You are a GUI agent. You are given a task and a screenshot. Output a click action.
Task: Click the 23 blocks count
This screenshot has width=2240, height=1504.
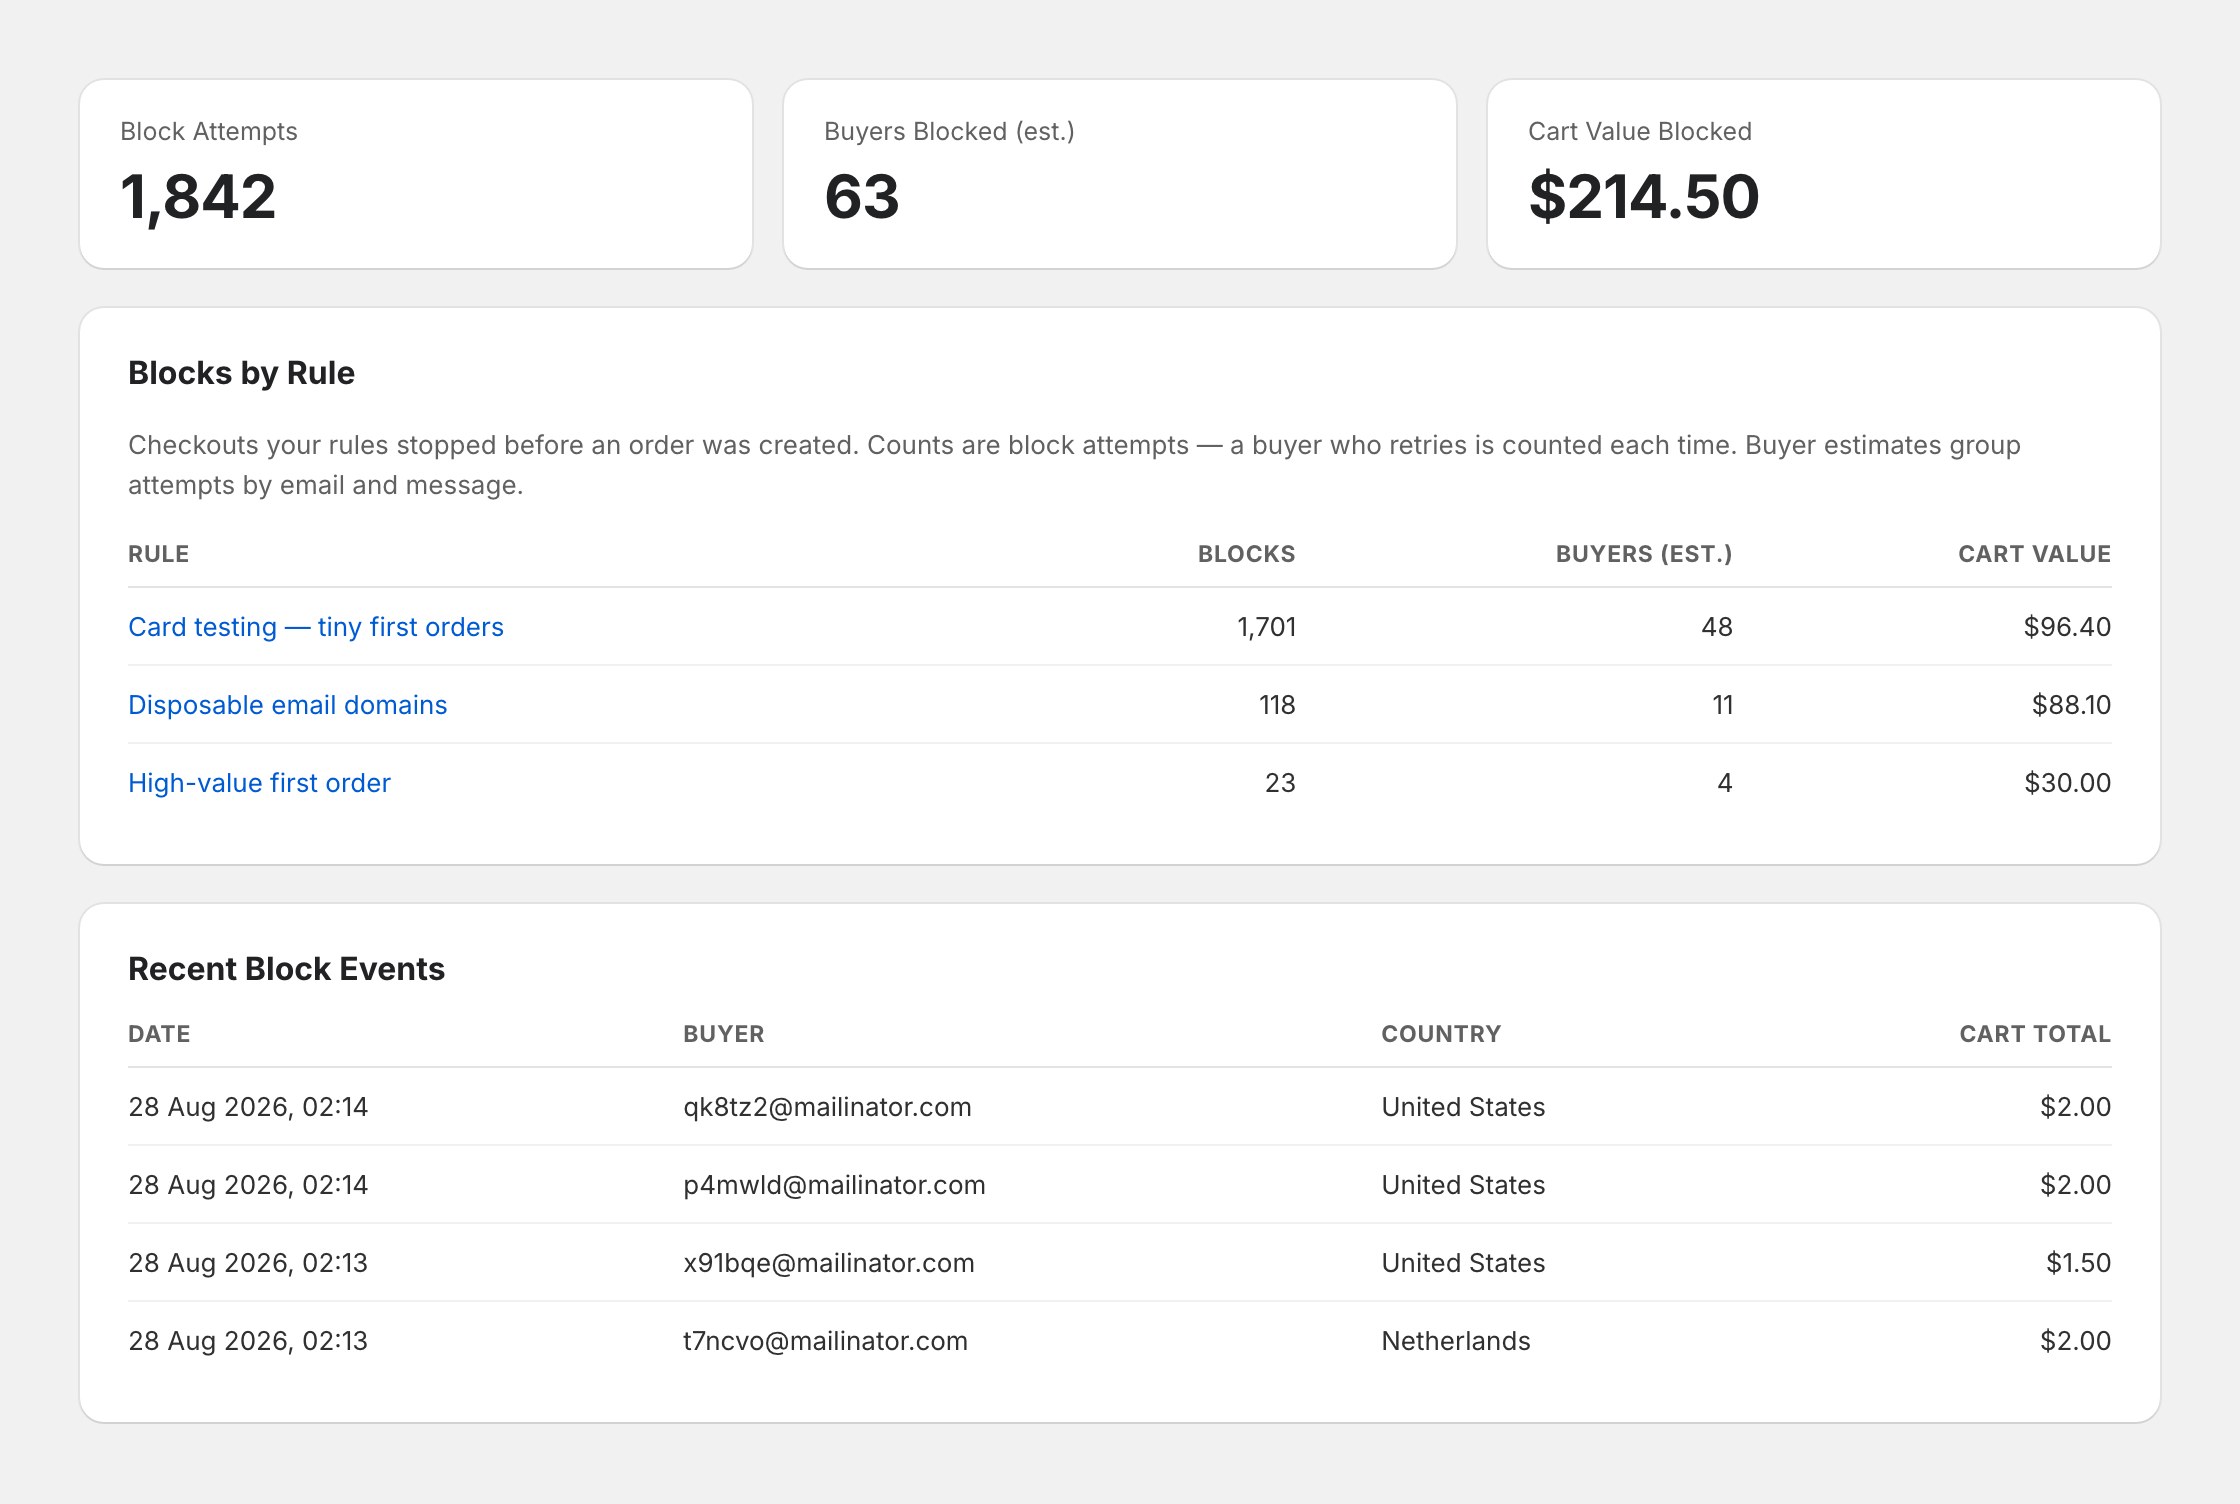point(1280,783)
